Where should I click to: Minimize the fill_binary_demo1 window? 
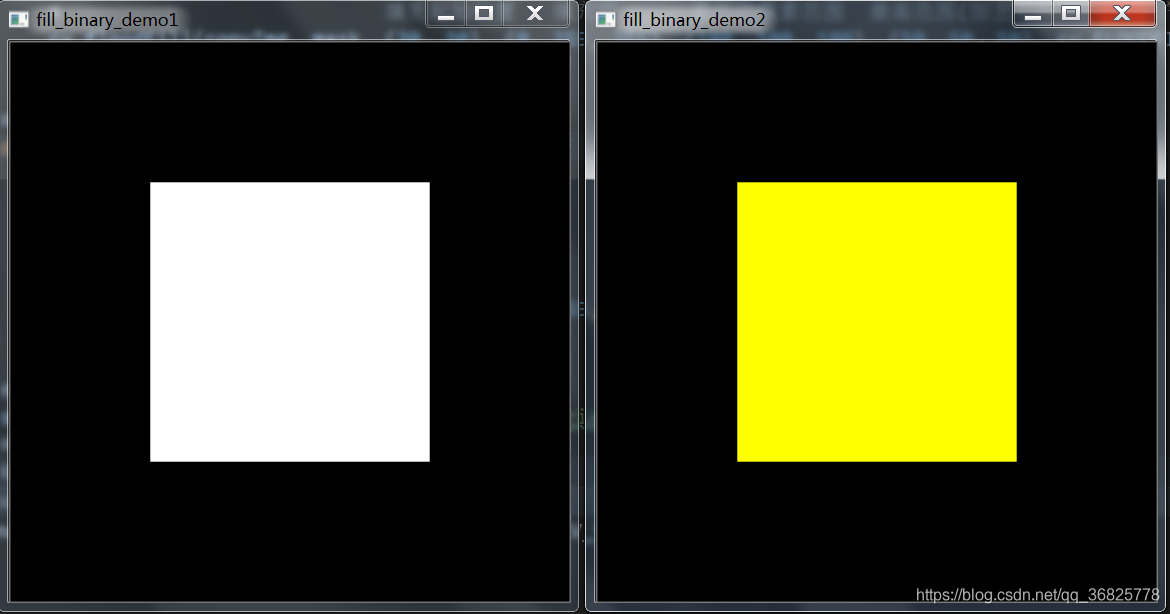pos(446,13)
